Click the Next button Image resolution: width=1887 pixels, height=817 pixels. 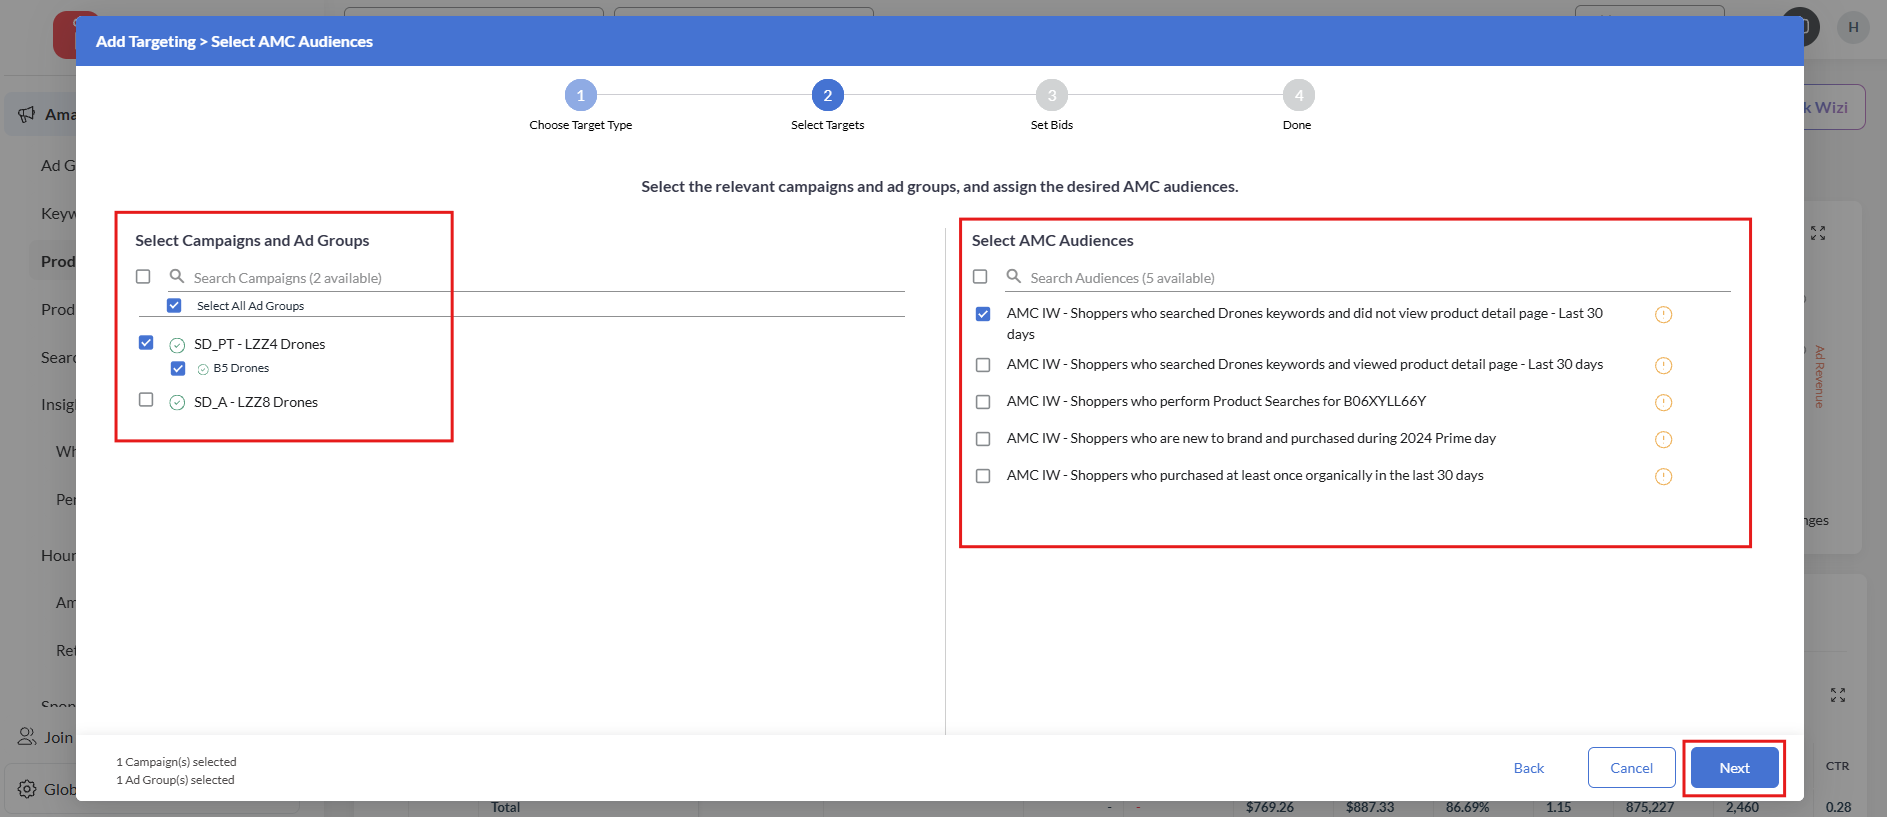point(1734,768)
